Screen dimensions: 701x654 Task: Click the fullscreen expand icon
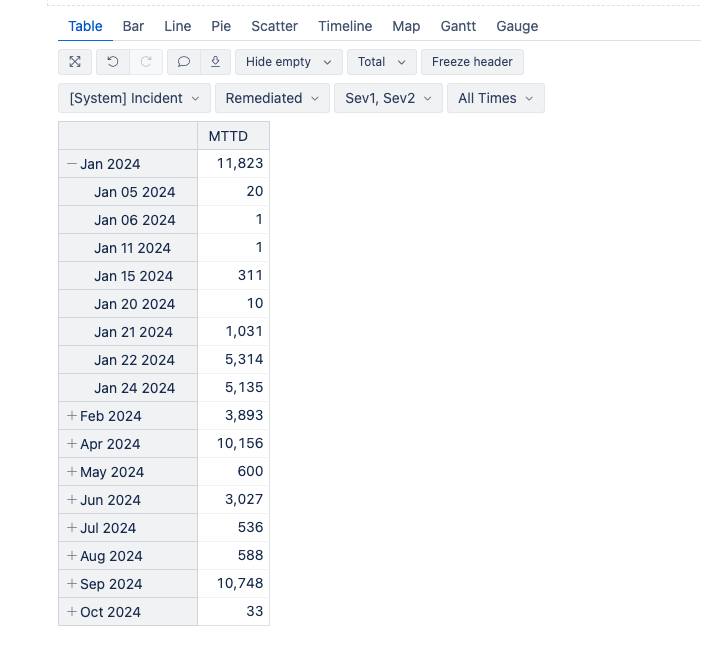tap(75, 62)
